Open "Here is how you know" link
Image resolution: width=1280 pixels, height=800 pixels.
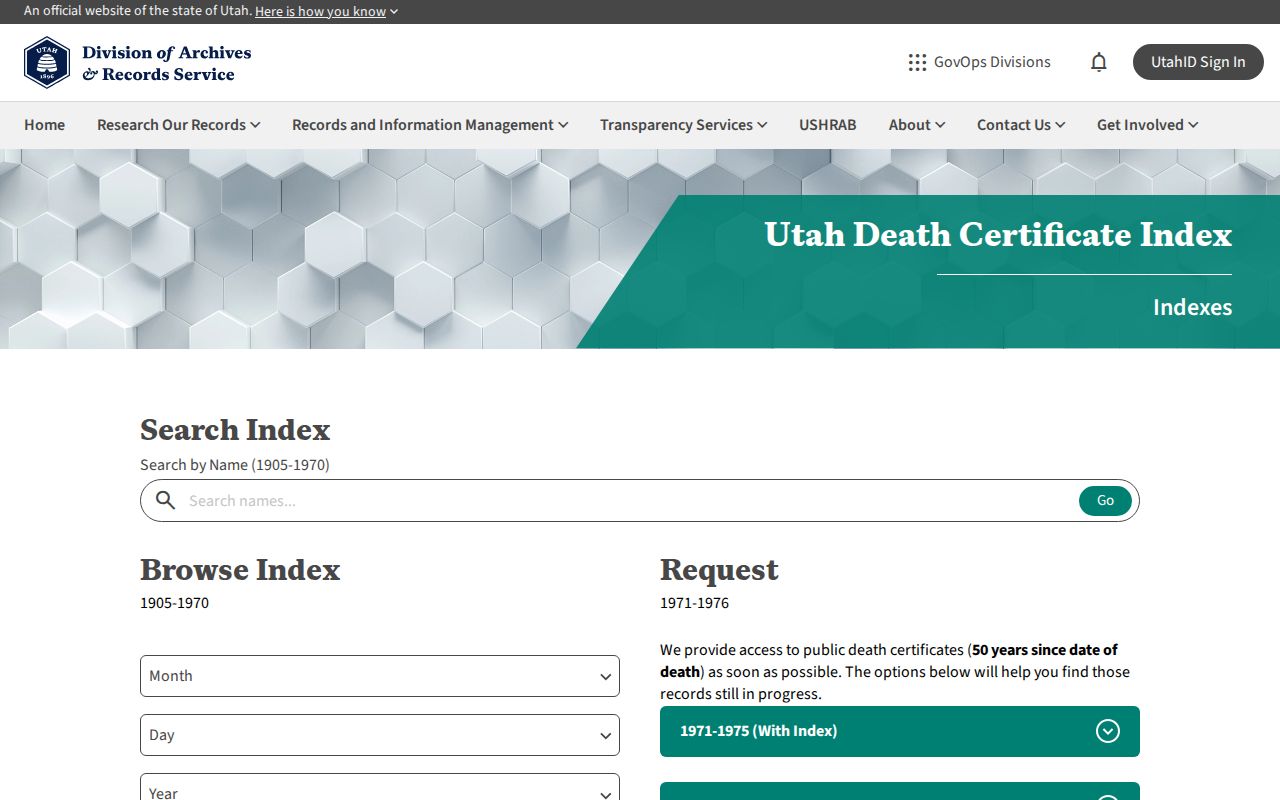tap(326, 11)
